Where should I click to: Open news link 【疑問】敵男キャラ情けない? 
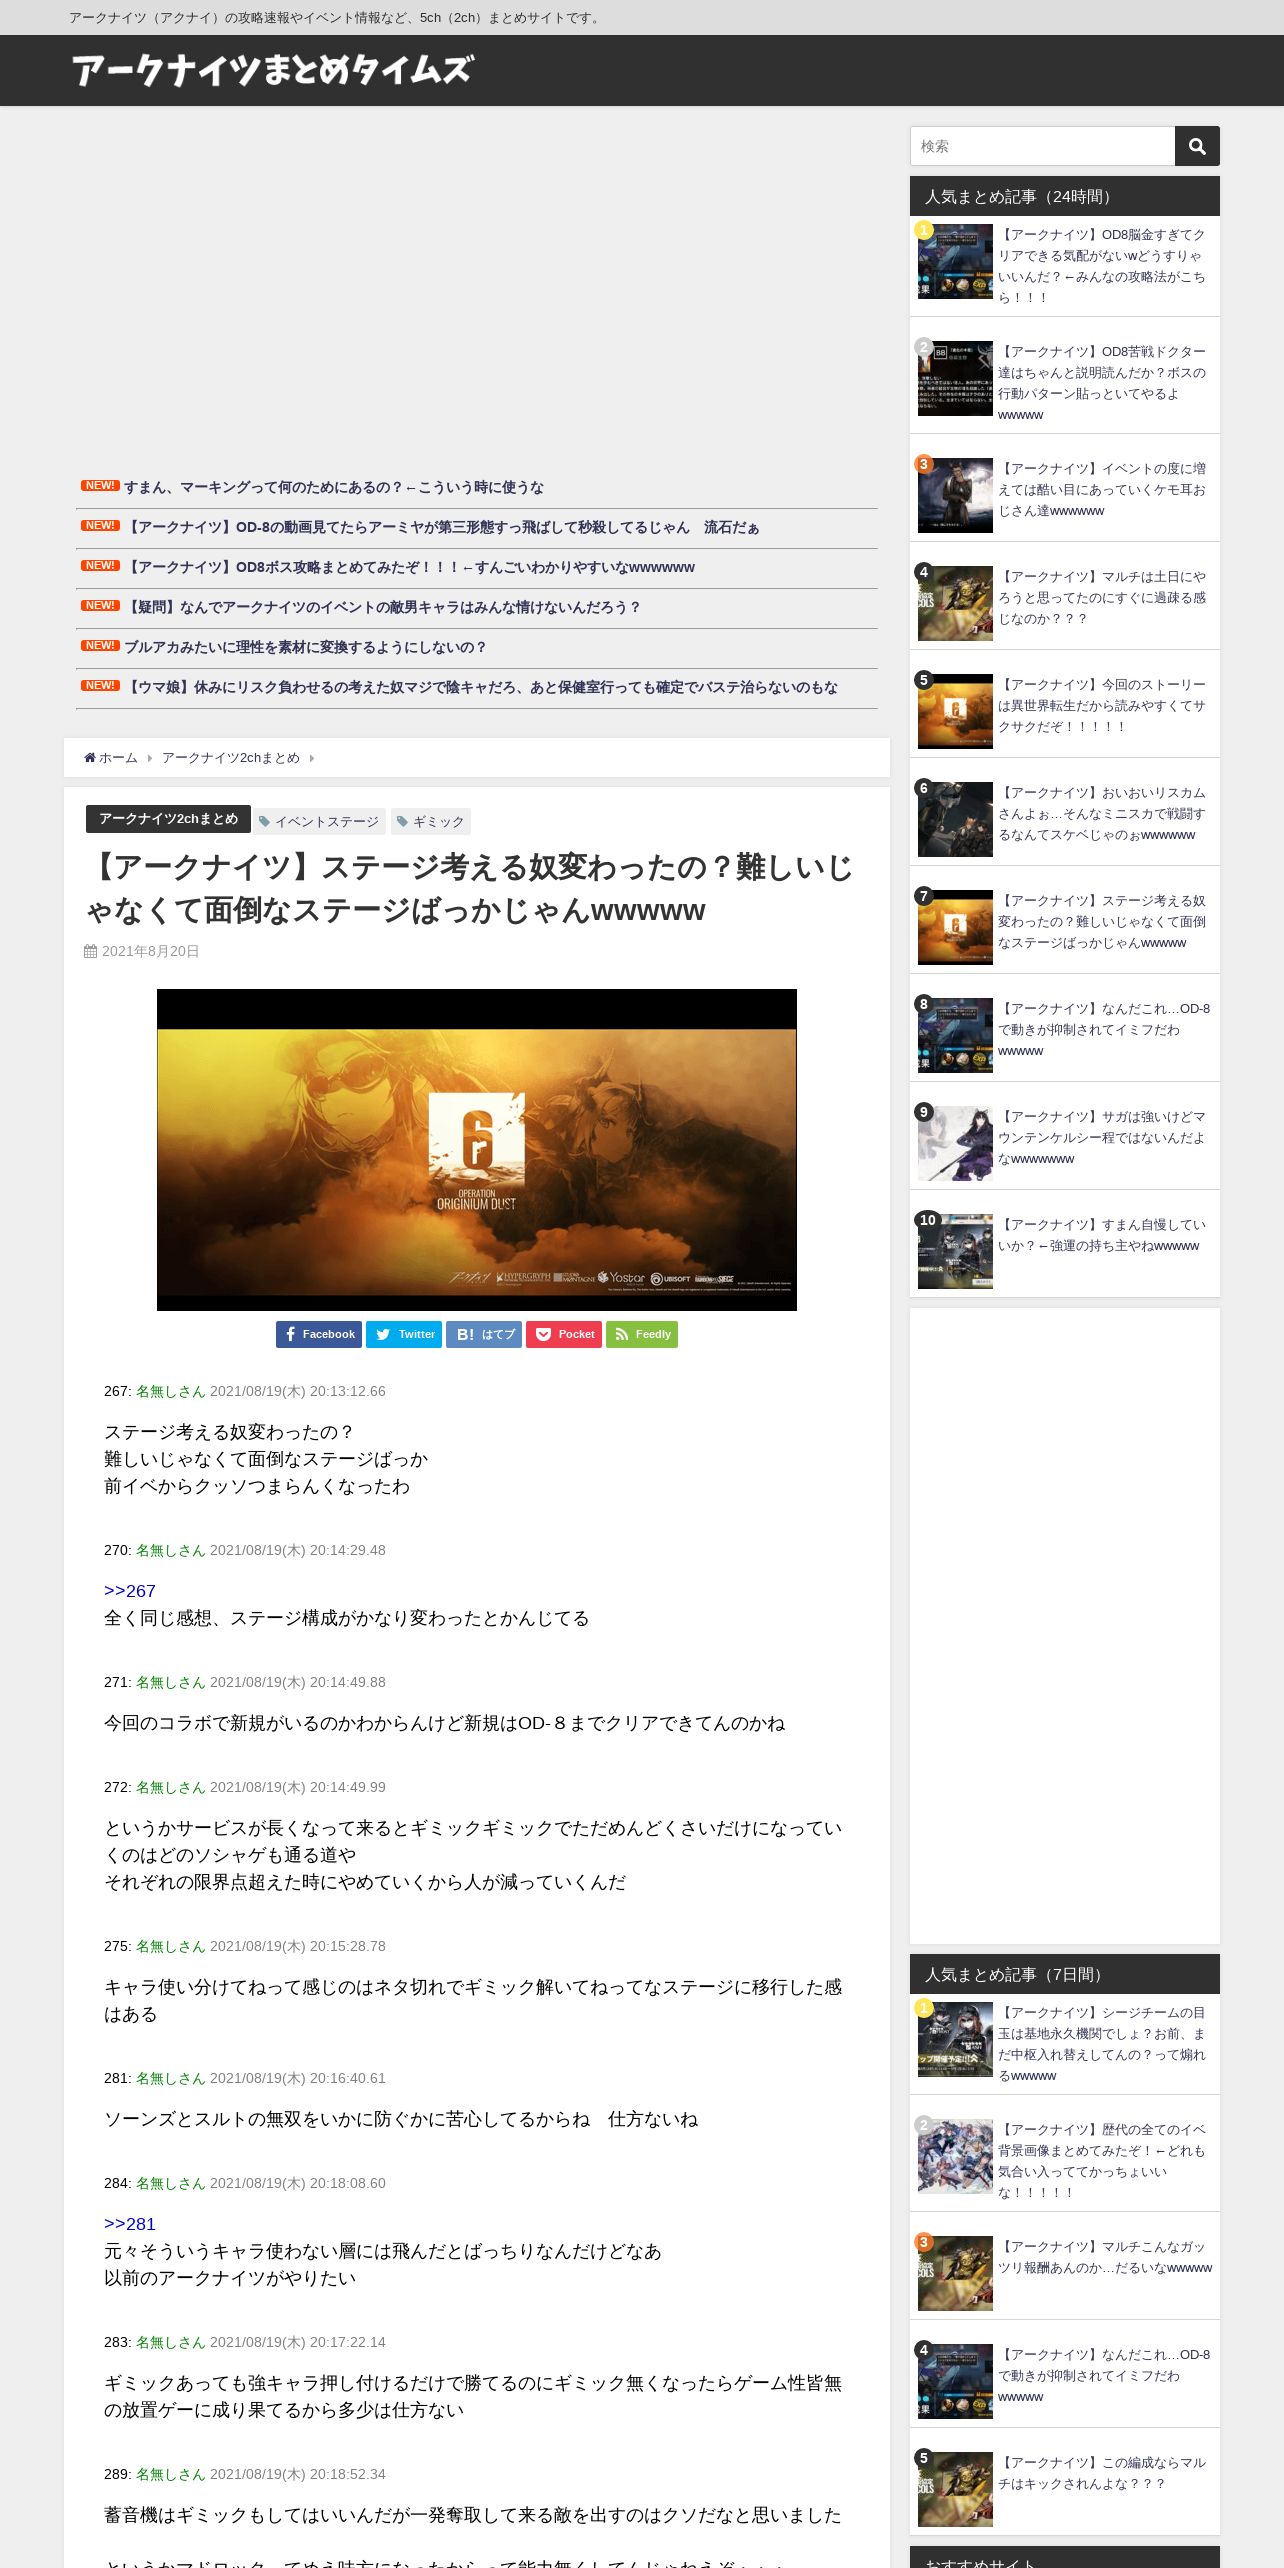click(381, 607)
